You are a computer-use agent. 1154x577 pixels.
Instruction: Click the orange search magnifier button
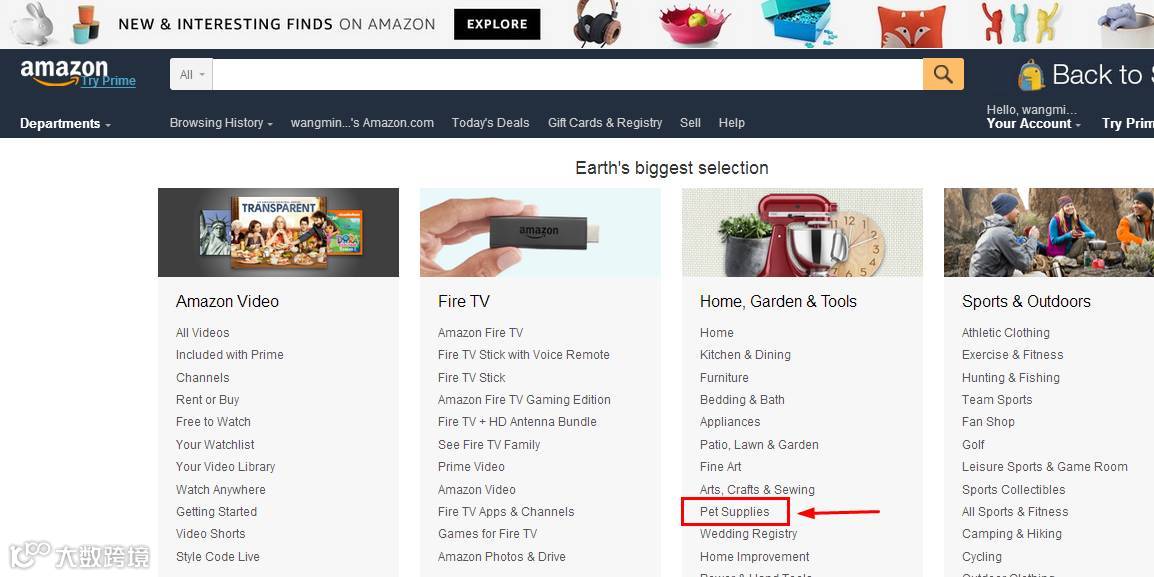[x=943, y=74]
